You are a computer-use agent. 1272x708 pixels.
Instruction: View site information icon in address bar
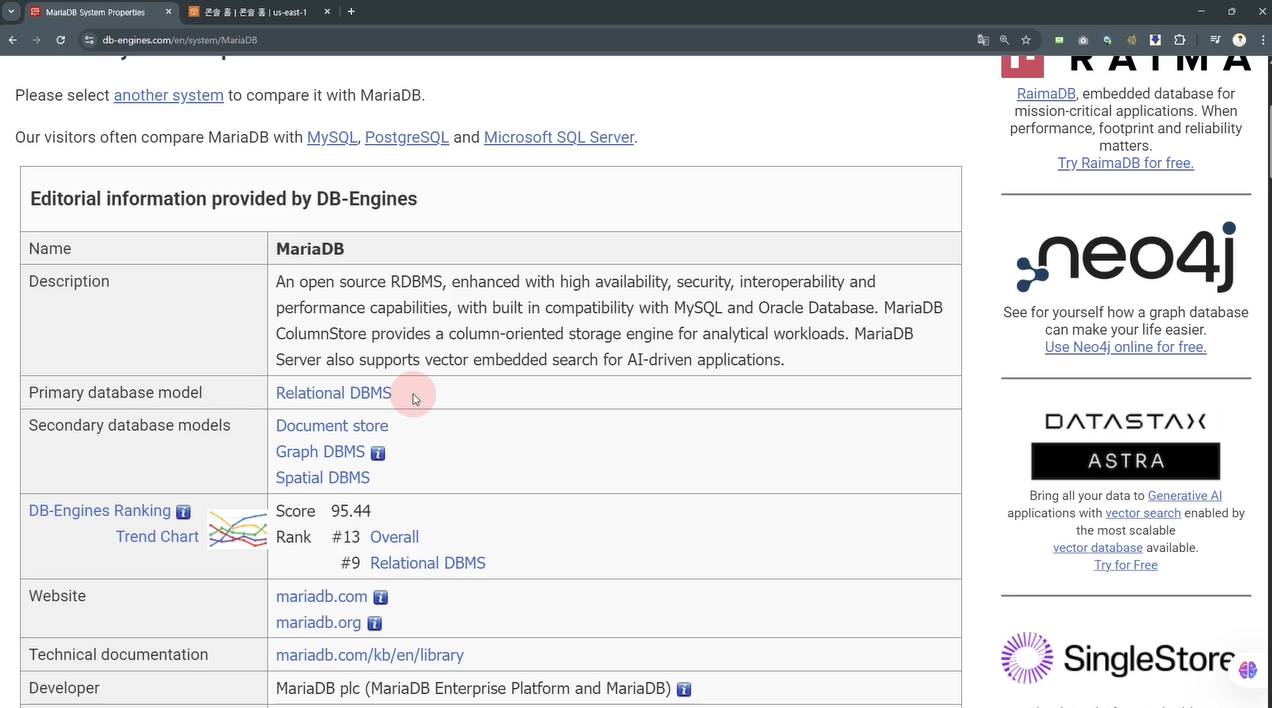pos(88,40)
